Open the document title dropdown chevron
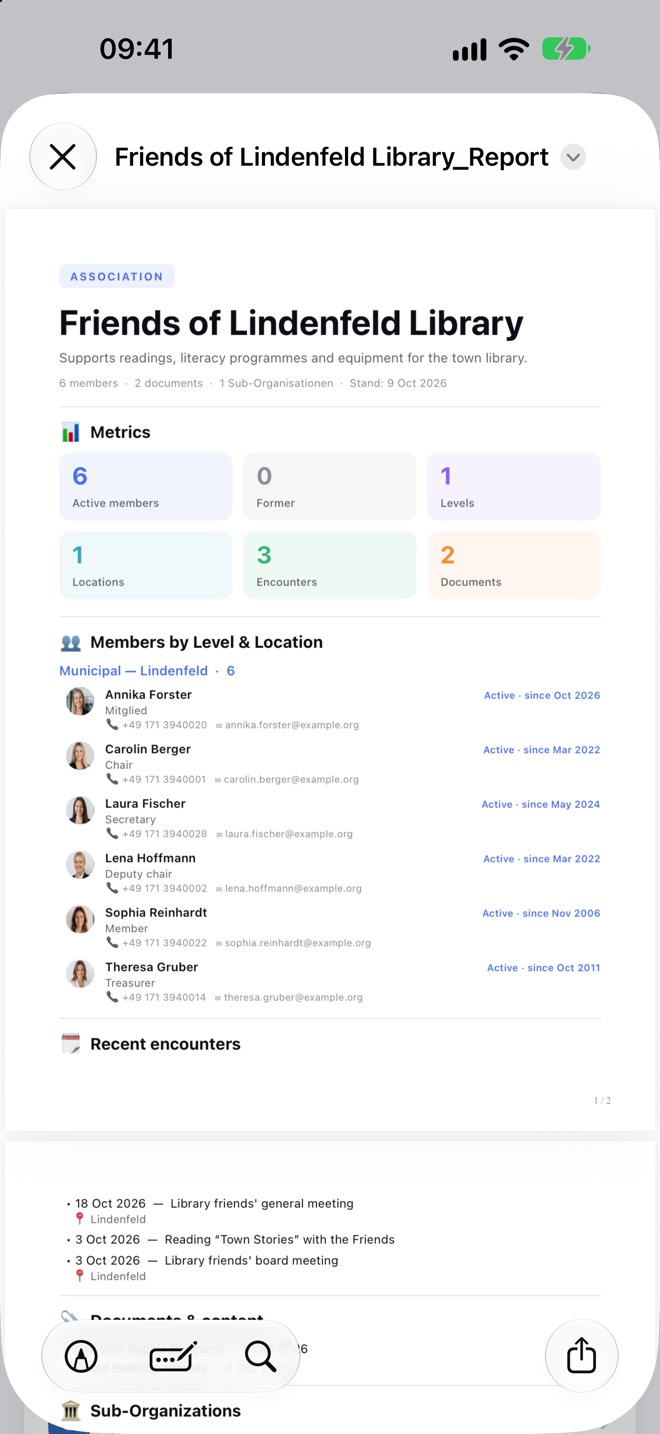The height and width of the screenshot is (1434, 660). [x=573, y=157]
